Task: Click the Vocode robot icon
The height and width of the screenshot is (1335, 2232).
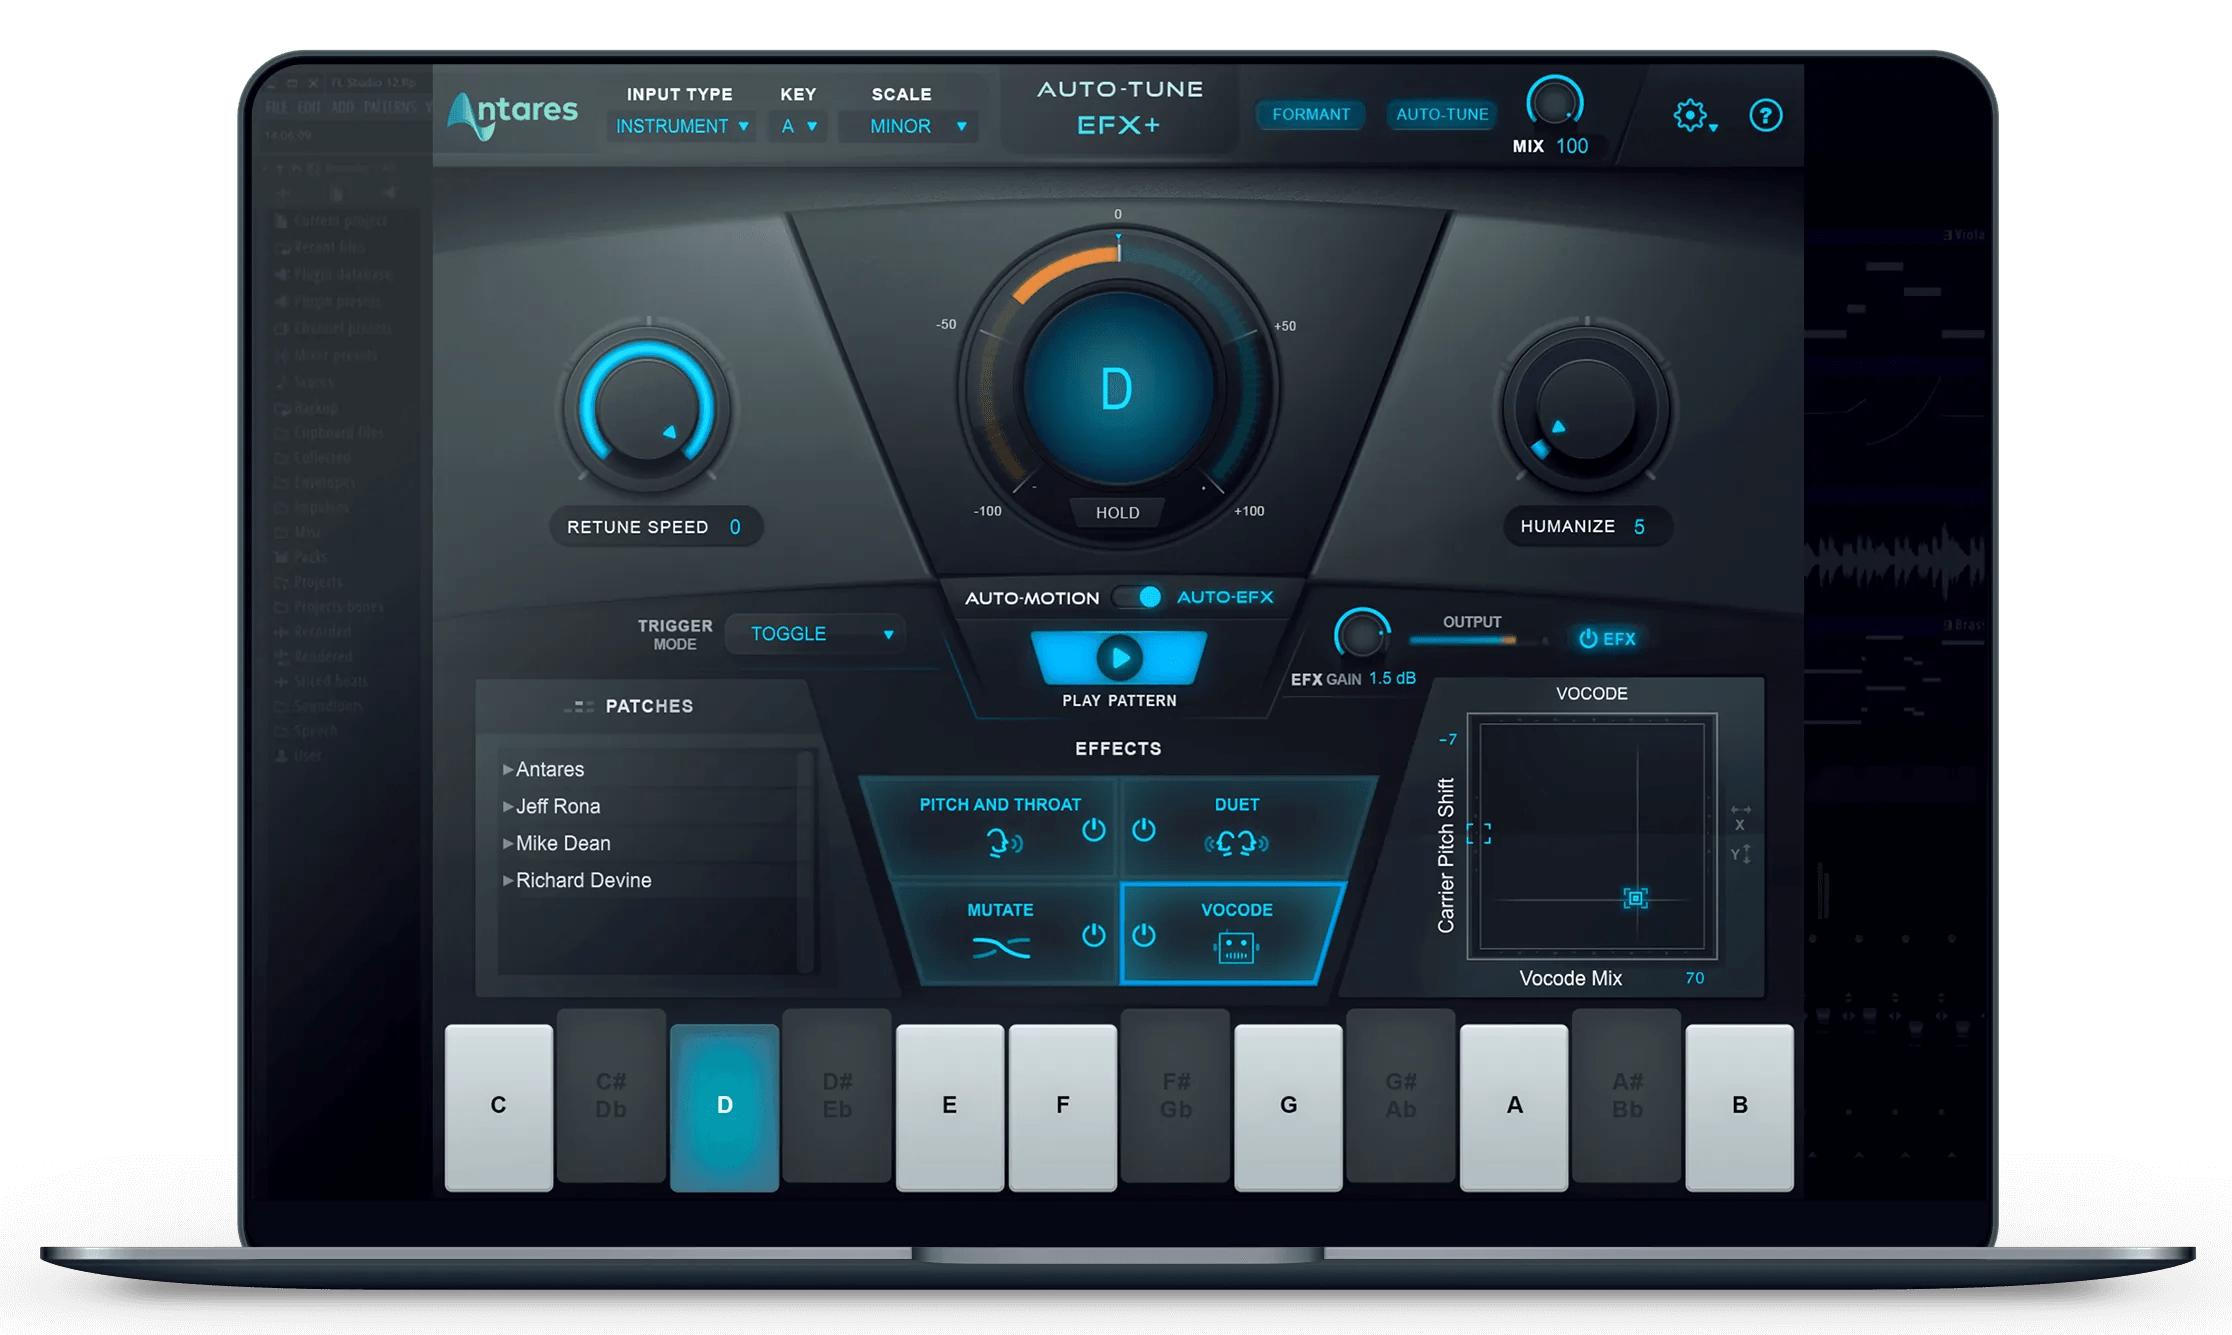Action: [x=1236, y=946]
